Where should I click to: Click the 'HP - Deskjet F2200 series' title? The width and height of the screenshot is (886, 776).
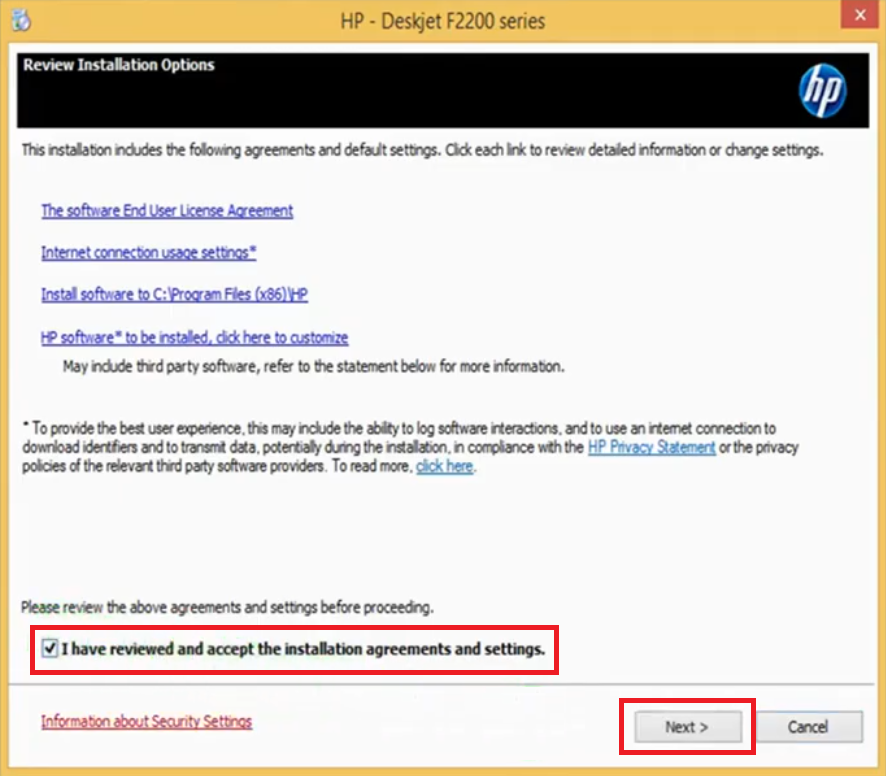pyautogui.click(x=442, y=21)
